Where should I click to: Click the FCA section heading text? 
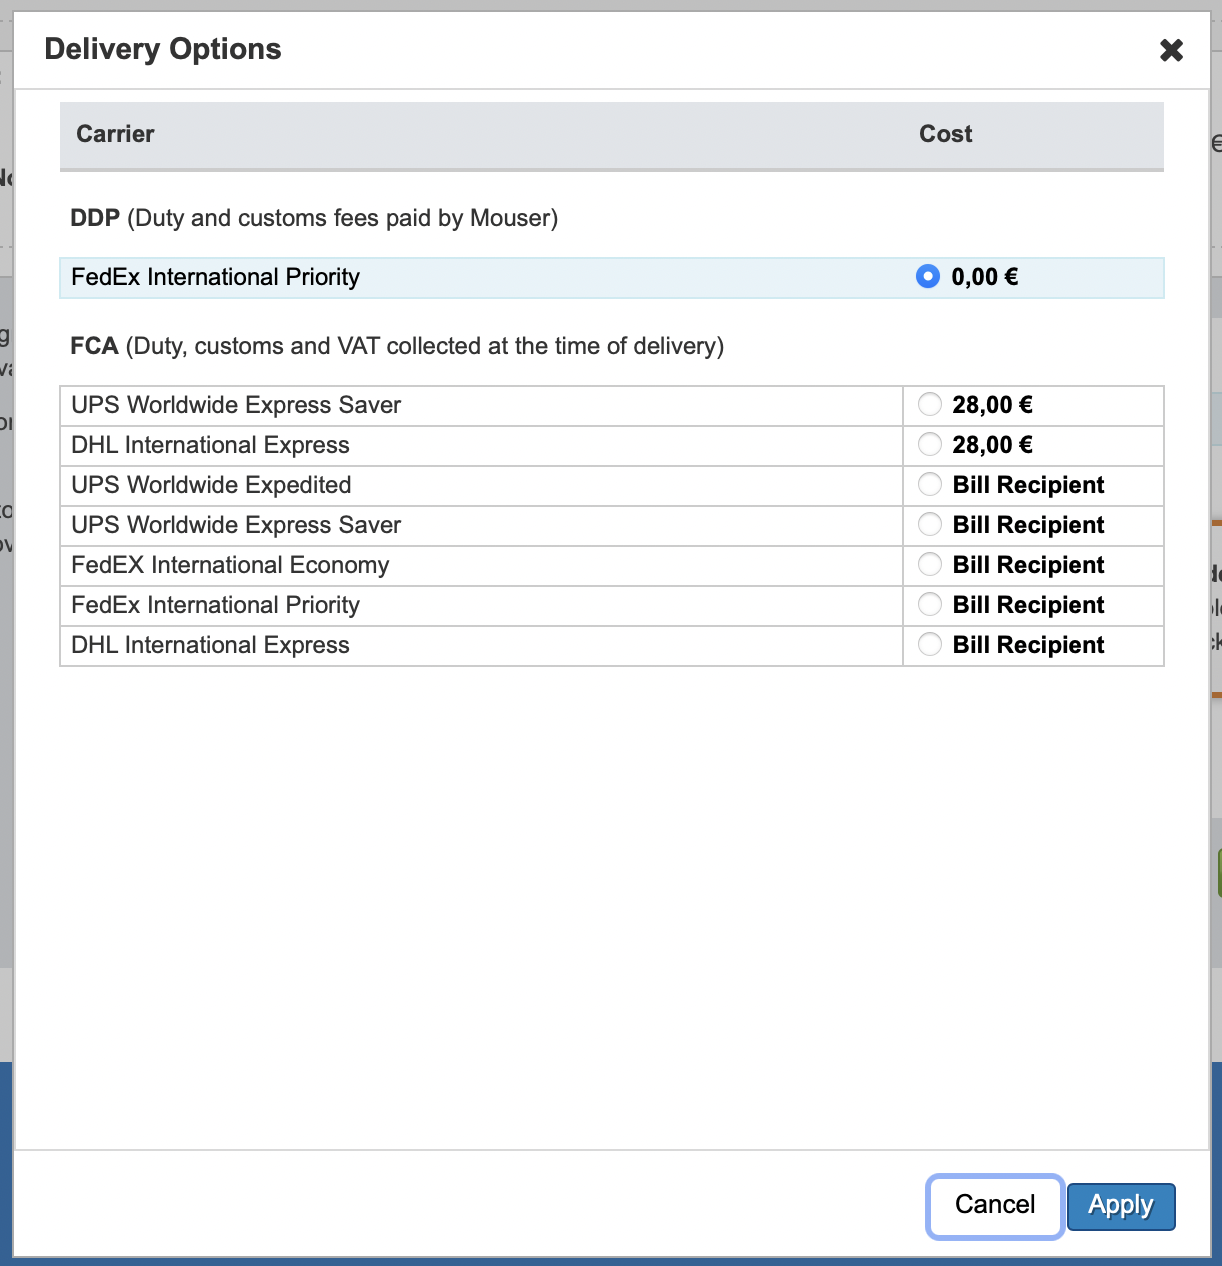pos(397,346)
